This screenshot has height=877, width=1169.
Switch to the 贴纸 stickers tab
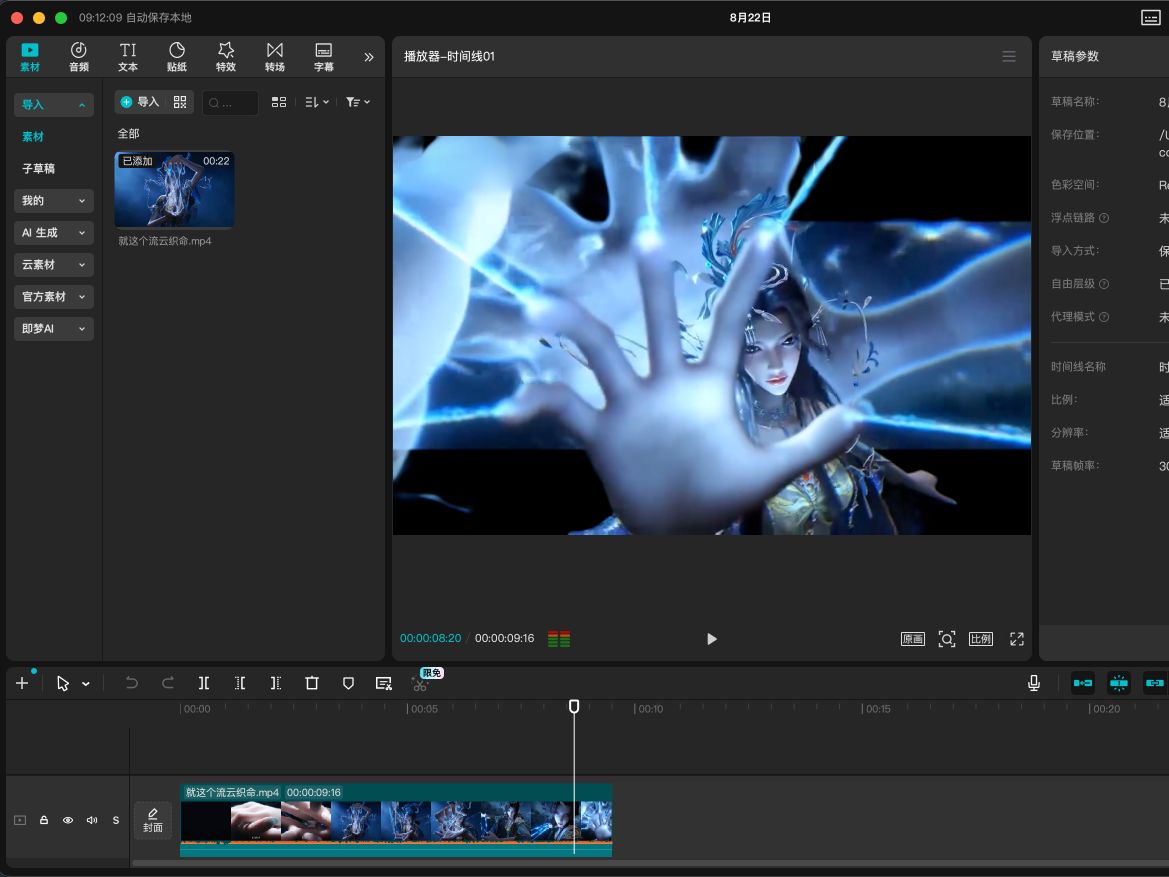[177, 57]
